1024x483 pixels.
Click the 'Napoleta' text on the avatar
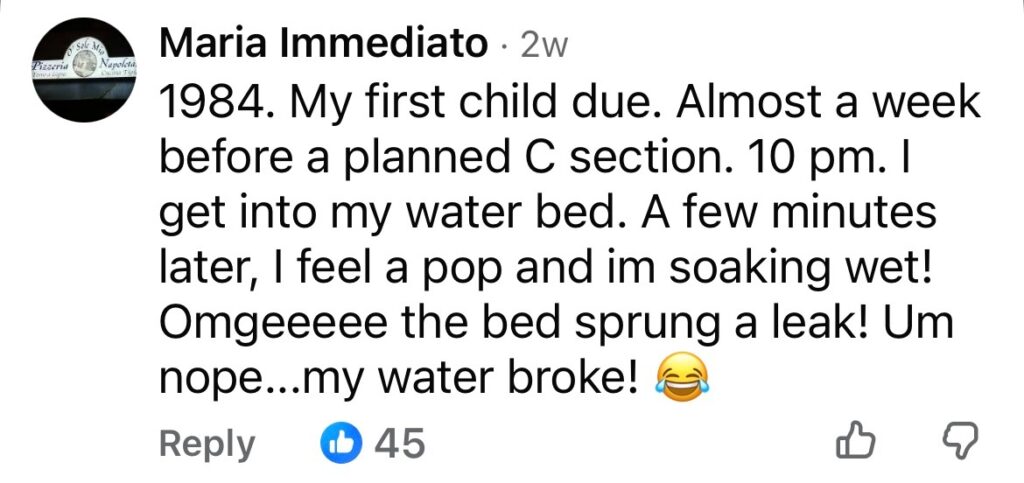(x=117, y=63)
